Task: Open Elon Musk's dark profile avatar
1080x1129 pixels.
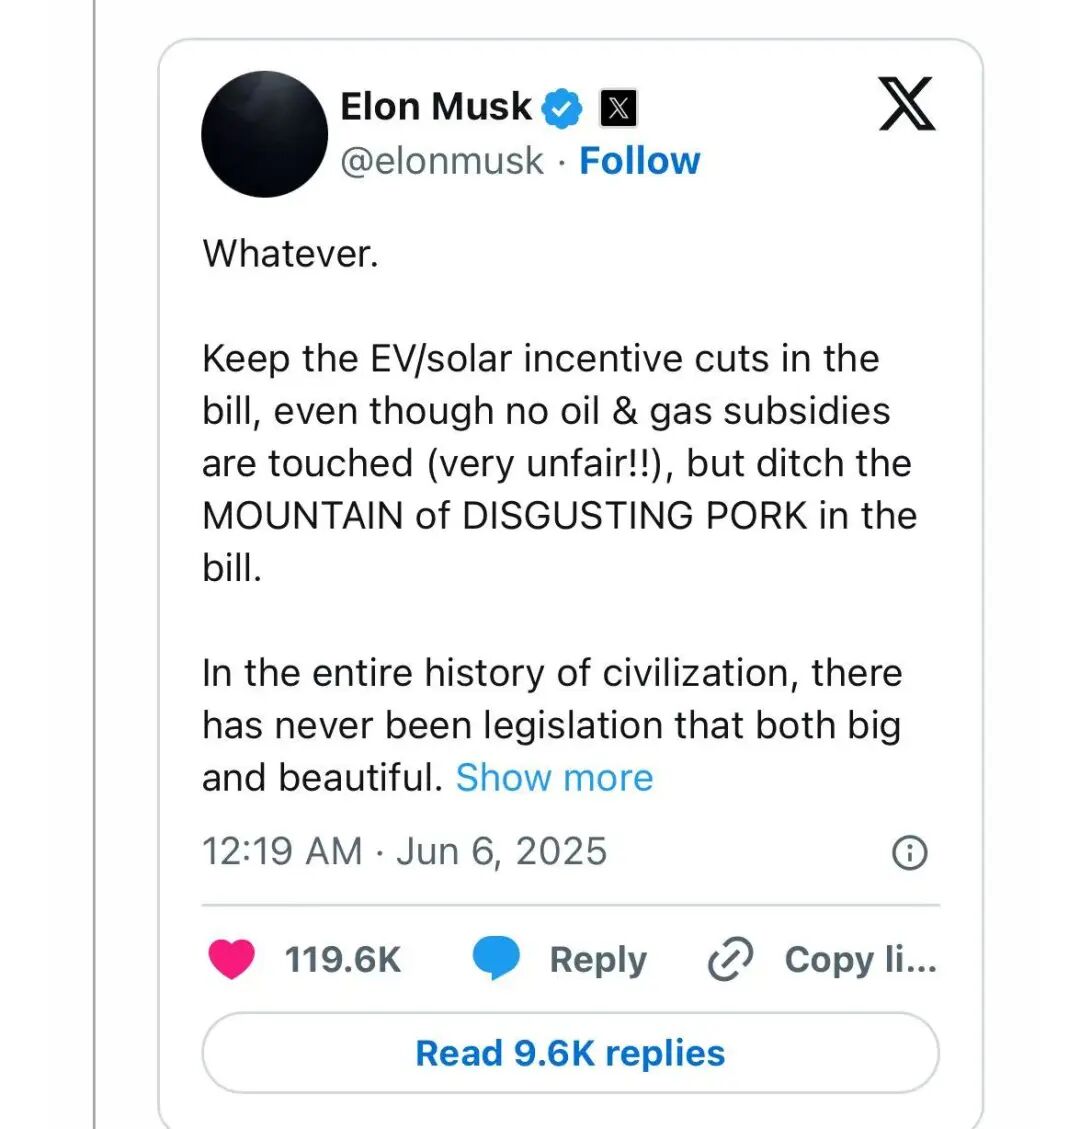Action: (264, 134)
